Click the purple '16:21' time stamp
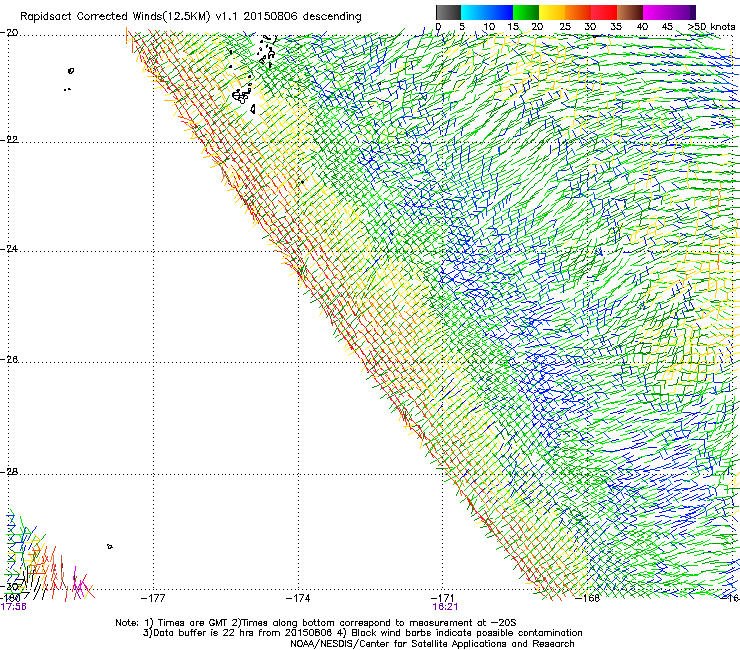Viewport: 740px width, 650px height. tap(445, 607)
